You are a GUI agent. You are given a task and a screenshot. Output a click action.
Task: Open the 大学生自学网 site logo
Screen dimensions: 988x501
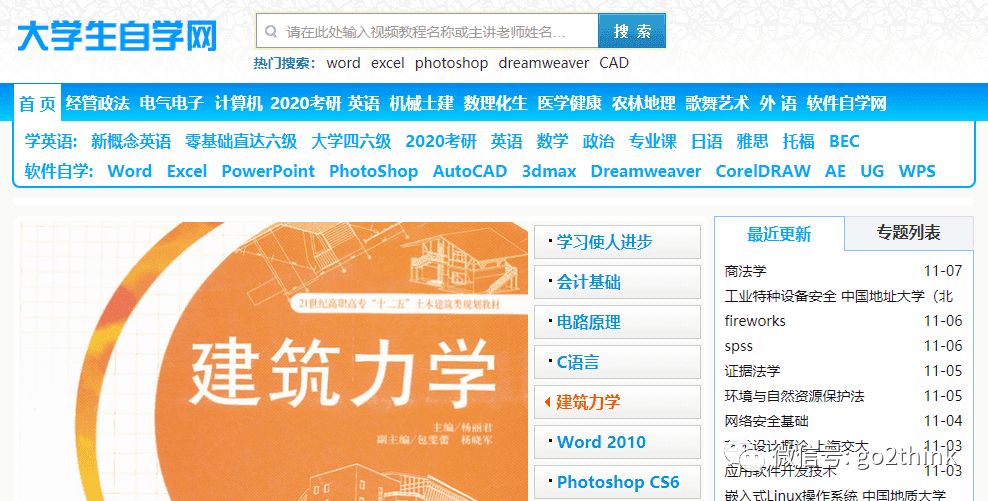[117, 35]
